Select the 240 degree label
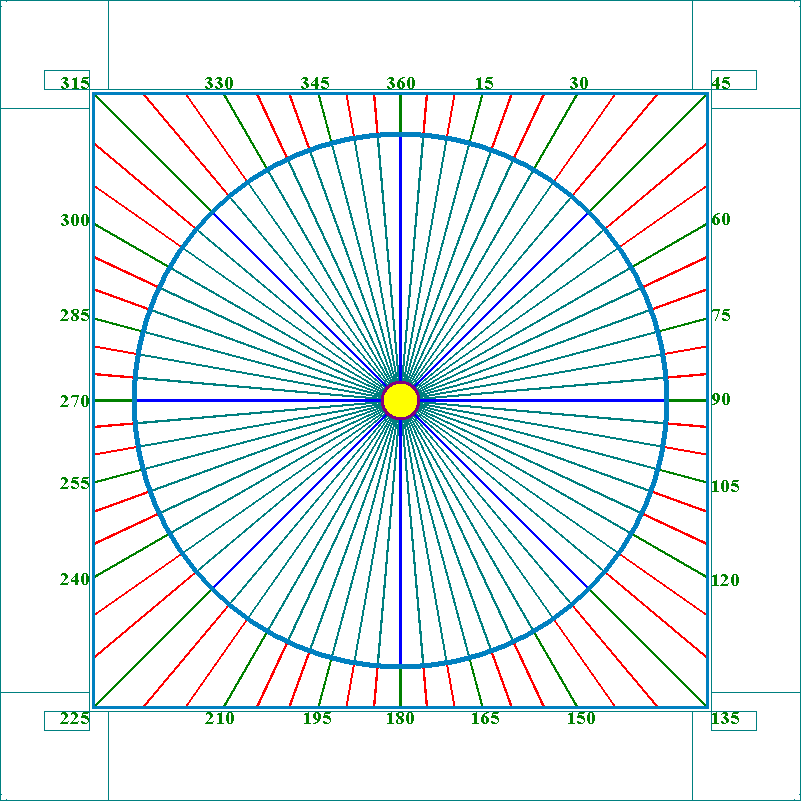 coord(75,579)
